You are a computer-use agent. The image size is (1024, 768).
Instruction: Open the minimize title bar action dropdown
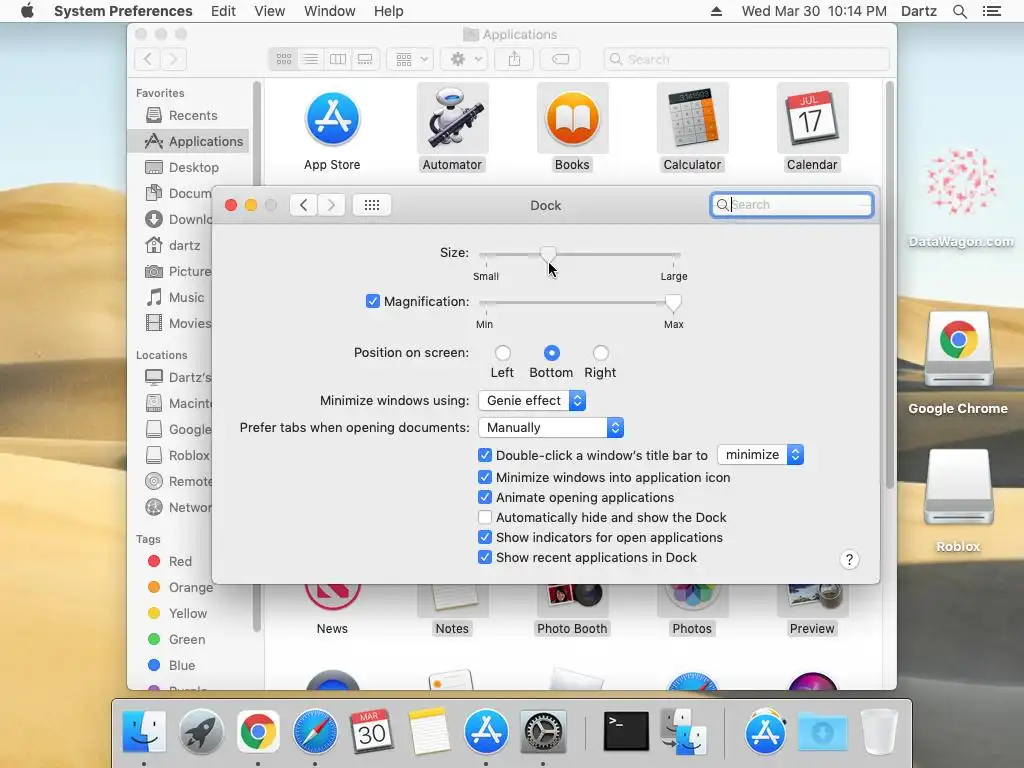tap(760, 455)
